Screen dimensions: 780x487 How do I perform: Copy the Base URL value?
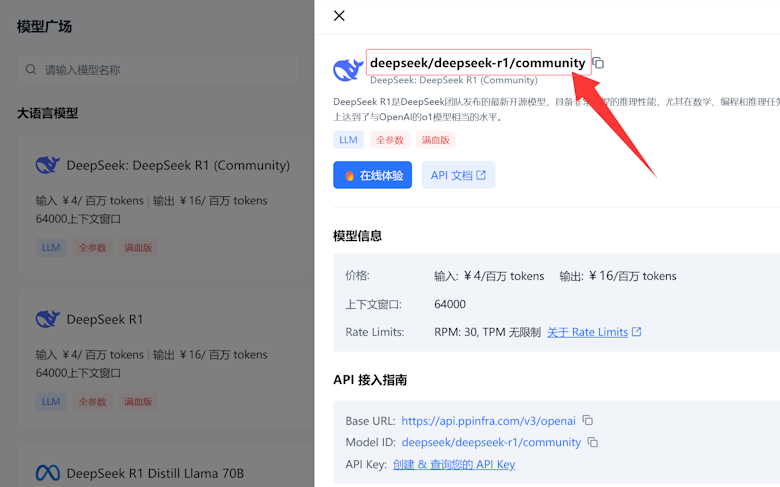[587, 421]
